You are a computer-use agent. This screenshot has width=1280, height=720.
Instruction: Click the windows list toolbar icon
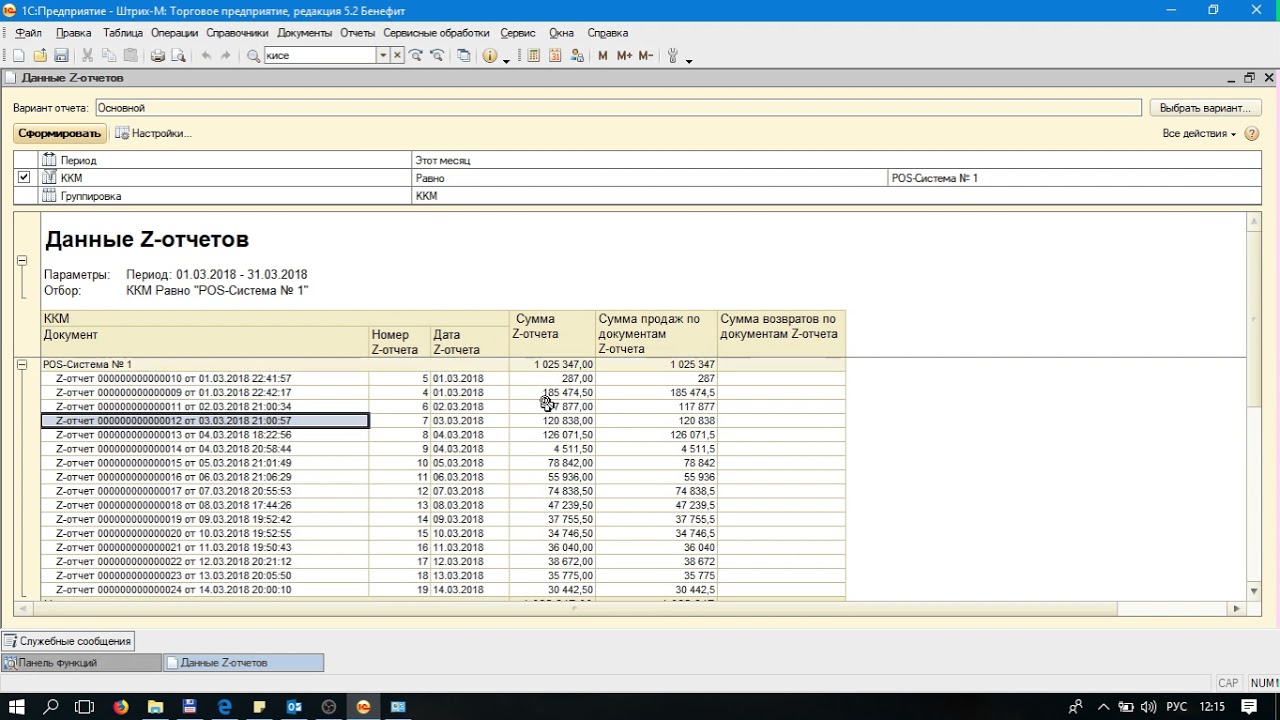pyautogui.click(x=464, y=56)
